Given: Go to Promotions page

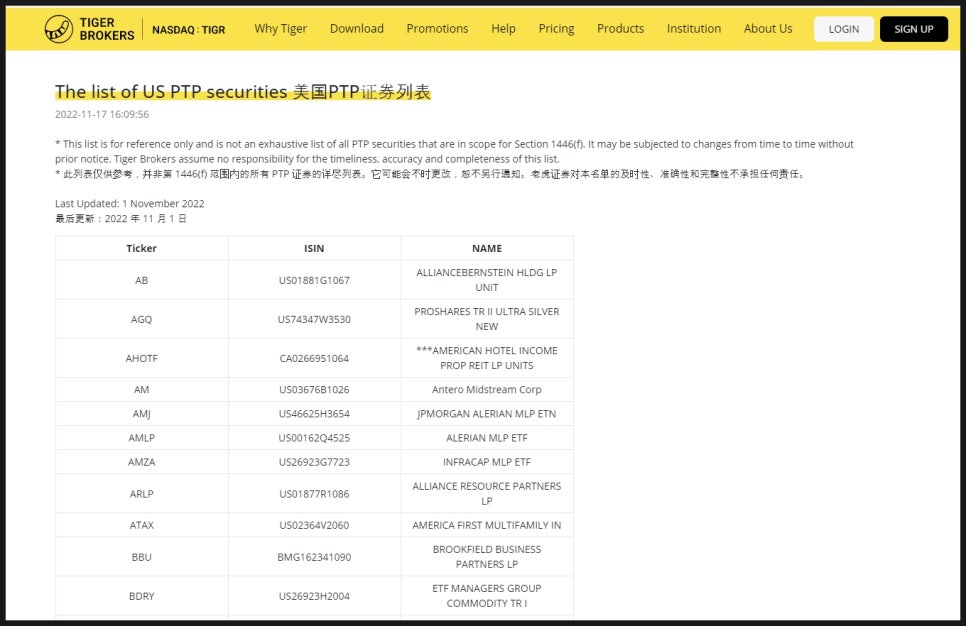Looking at the screenshot, I should (437, 29).
